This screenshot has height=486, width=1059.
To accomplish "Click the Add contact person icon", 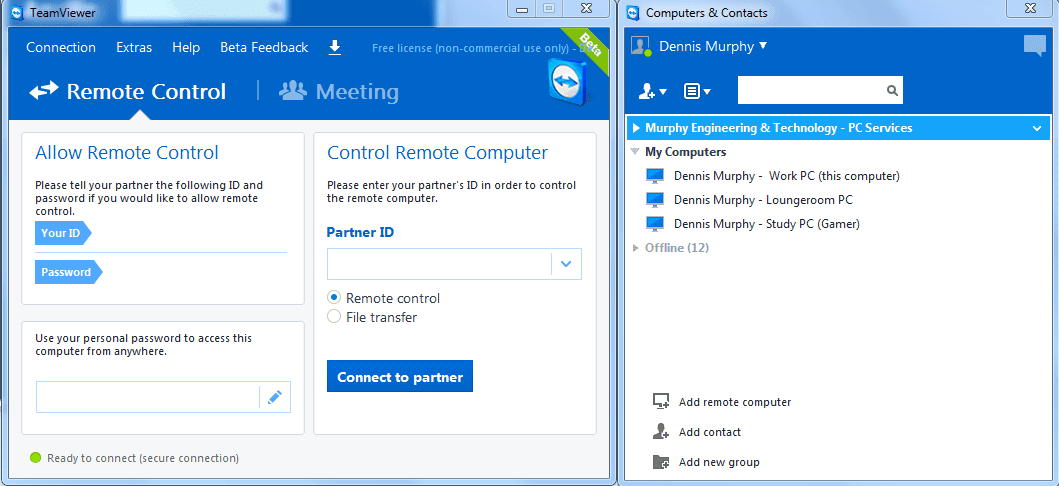I will pos(661,431).
